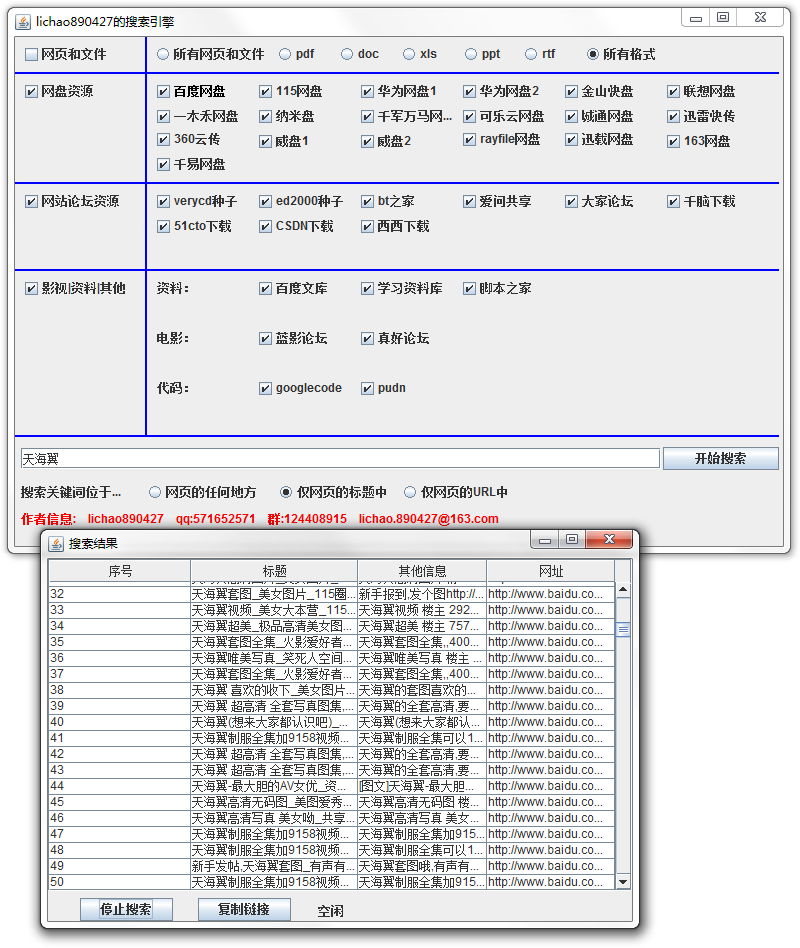
Task: Click the results scrollbar up arrow
Action: click(x=623, y=591)
